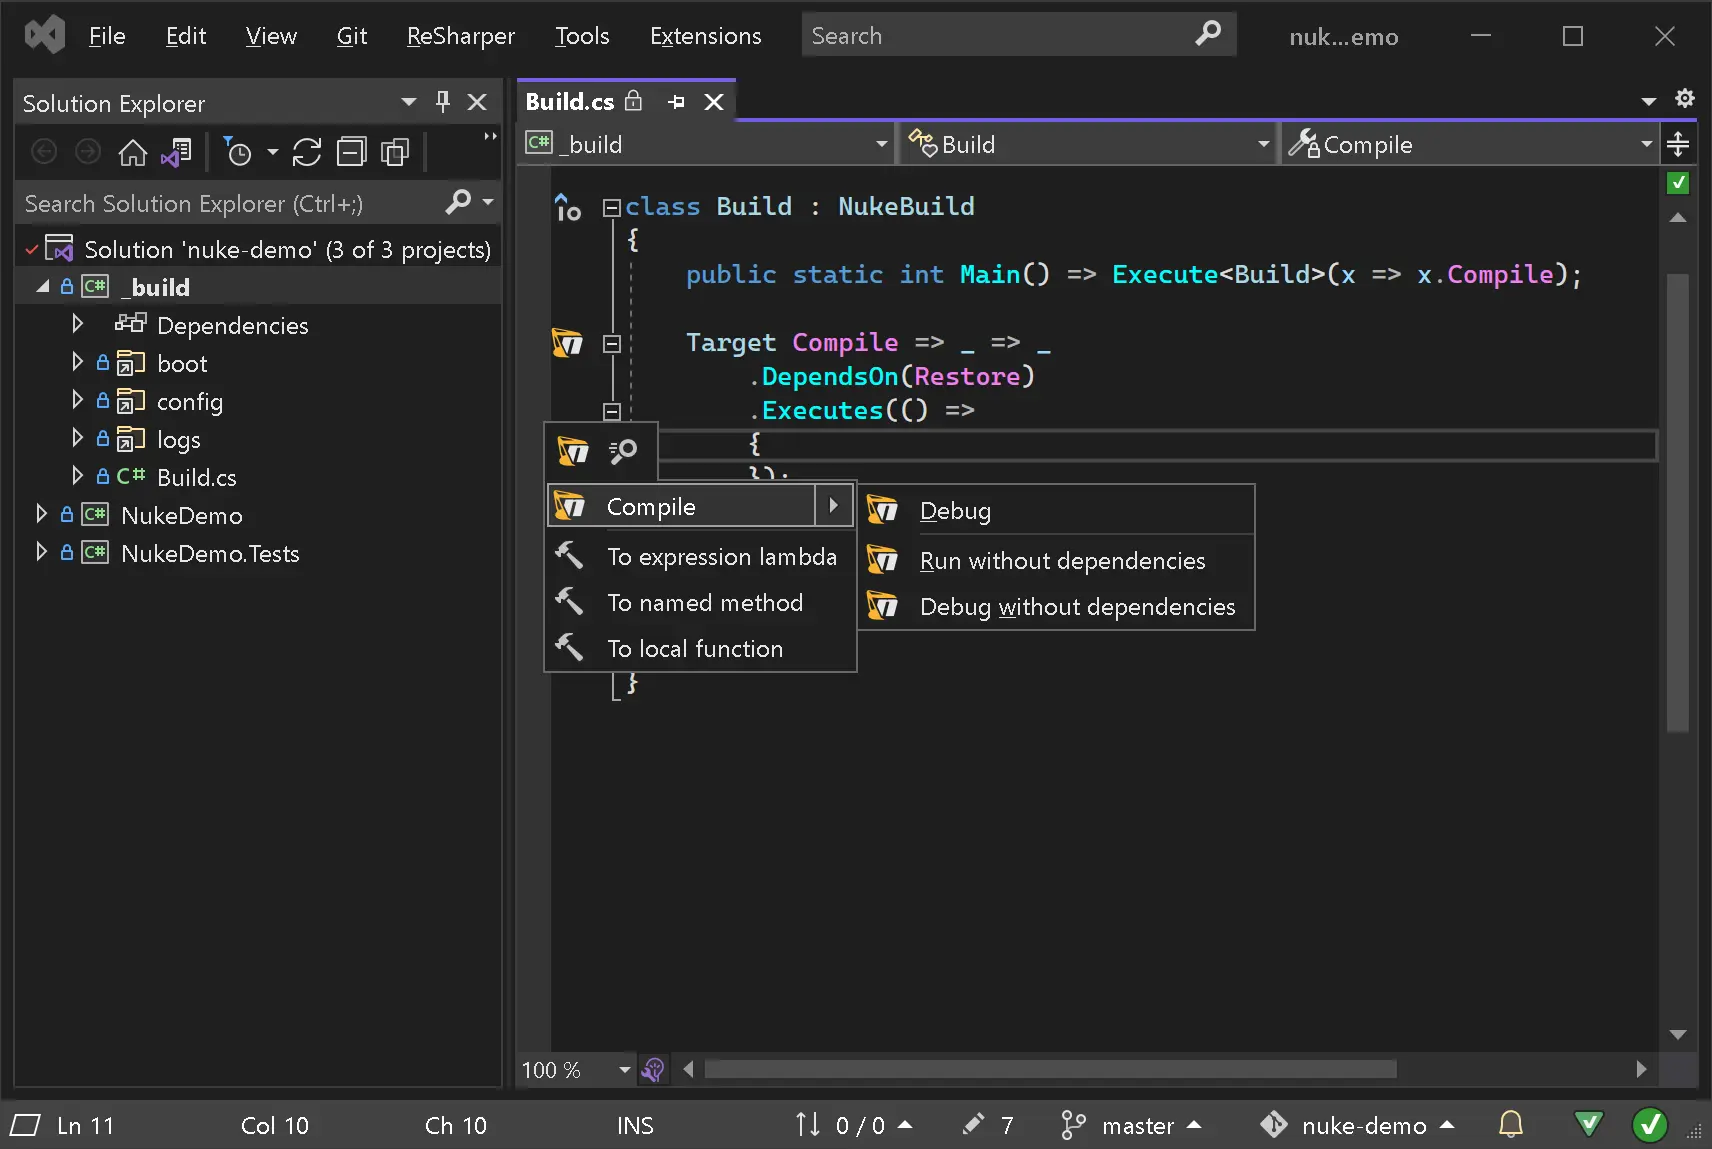Navigate forward in Solution Explorer

pyautogui.click(x=88, y=152)
